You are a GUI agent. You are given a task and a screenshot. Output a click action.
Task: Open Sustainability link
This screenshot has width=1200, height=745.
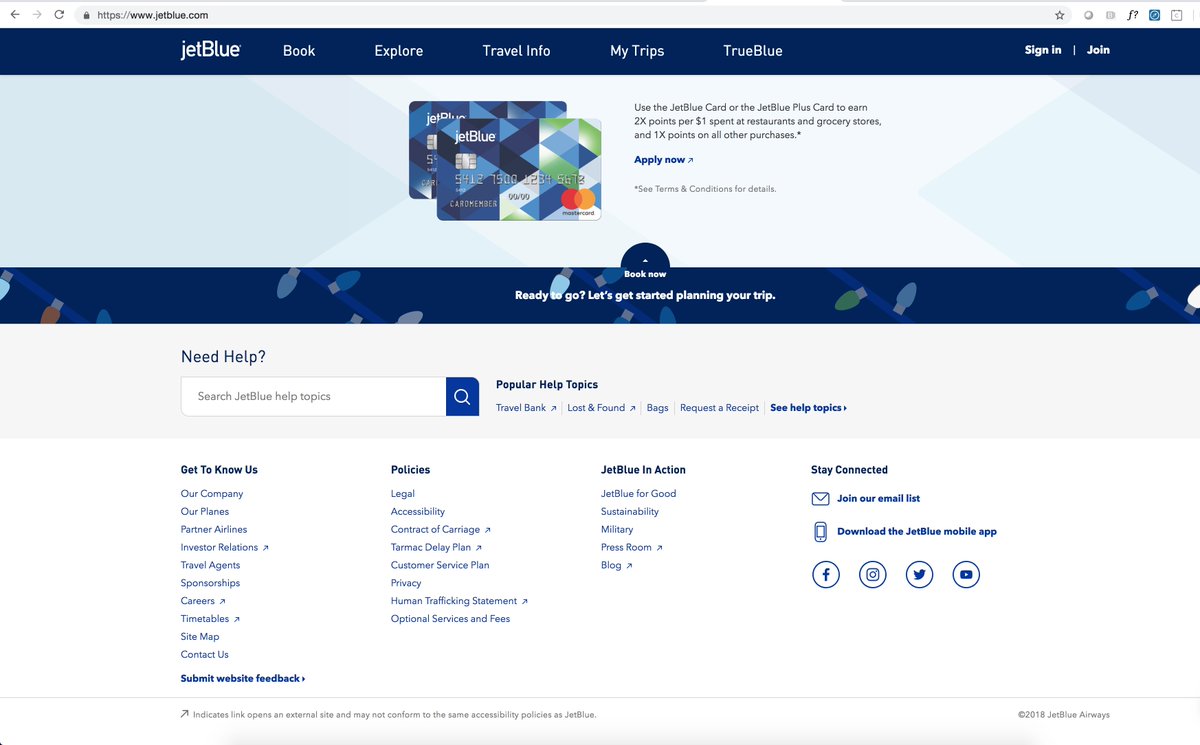(630, 512)
